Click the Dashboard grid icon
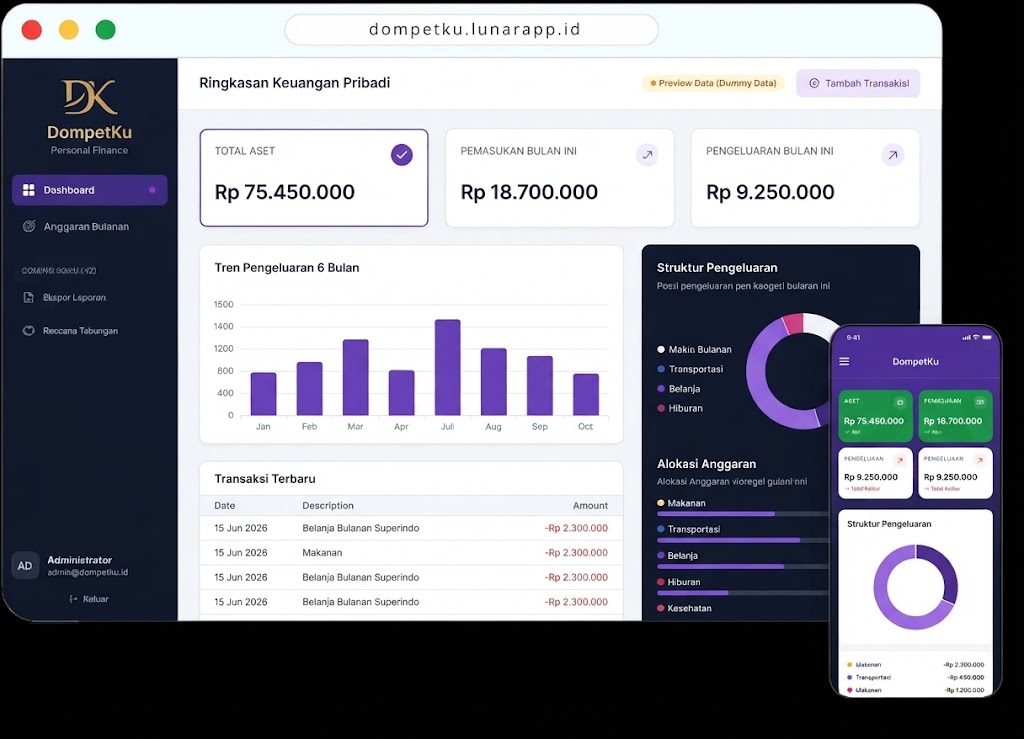 (29, 190)
